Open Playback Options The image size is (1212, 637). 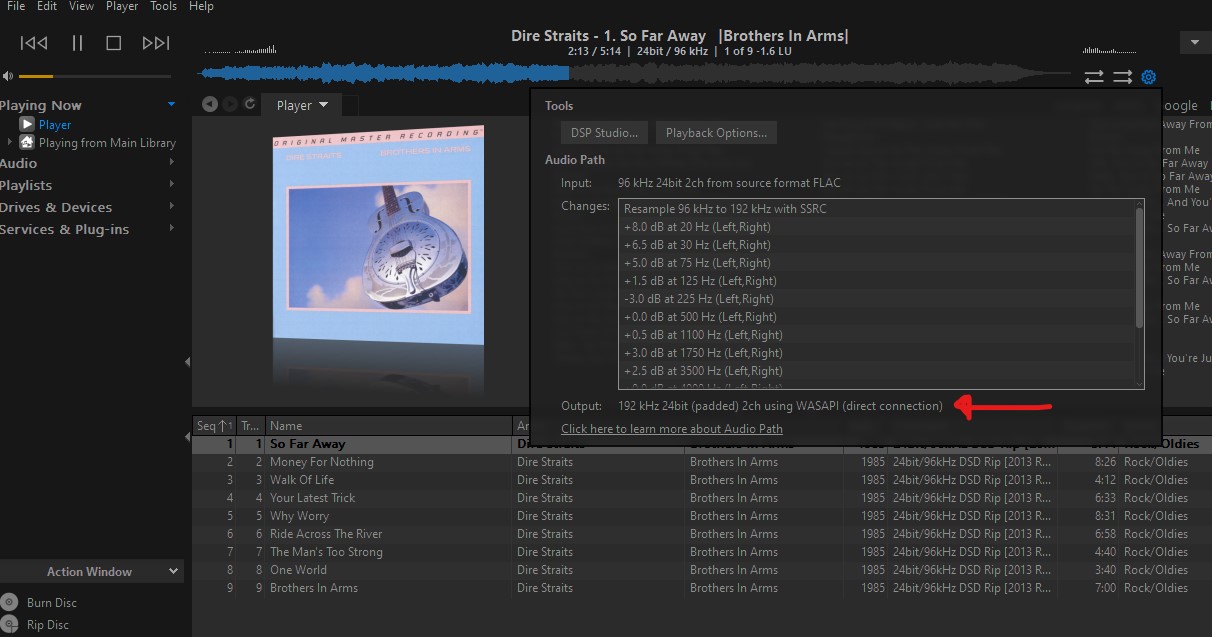pos(716,133)
